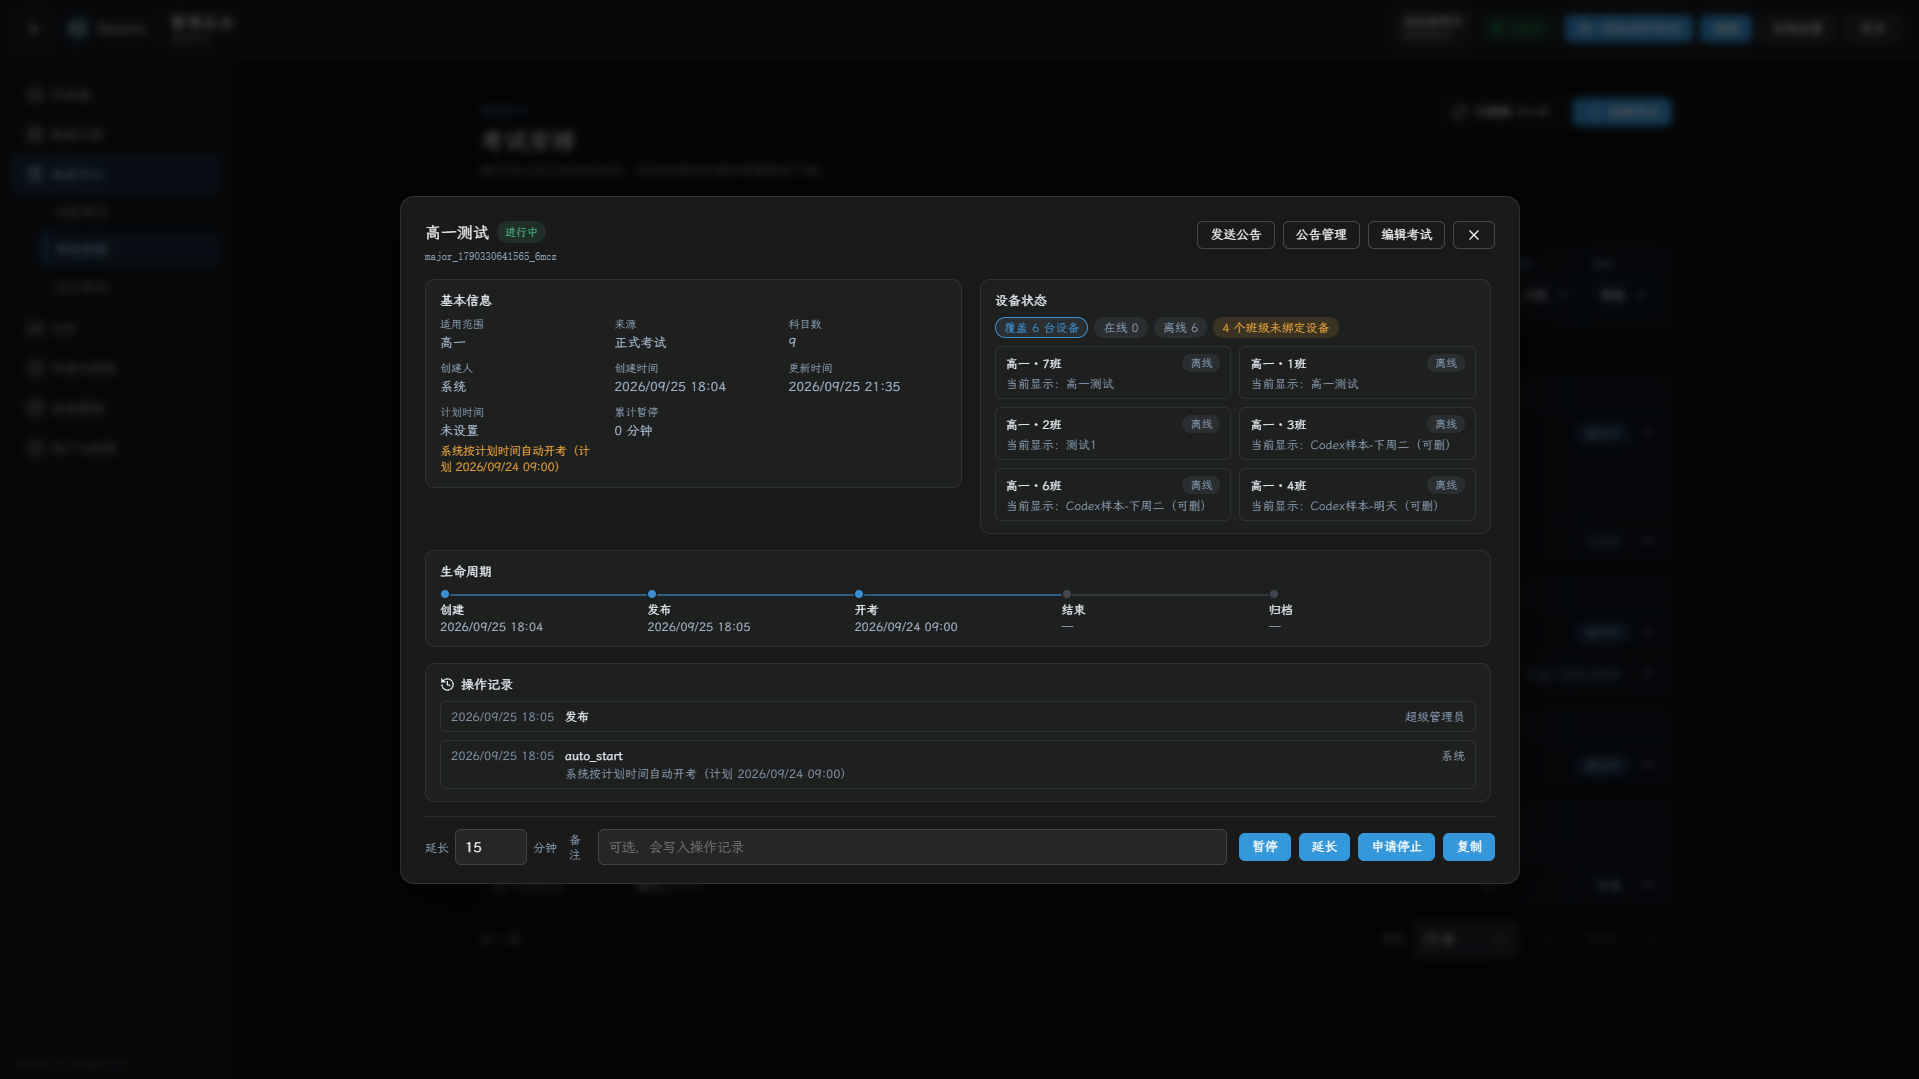Click the 超级管理员 operator label

pos(1434,717)
